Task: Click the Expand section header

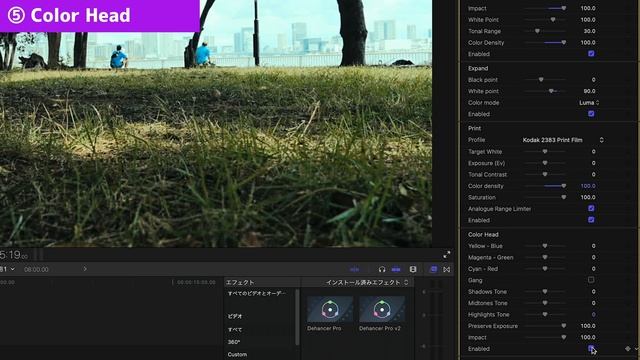Action: click(x=478, y=68)
